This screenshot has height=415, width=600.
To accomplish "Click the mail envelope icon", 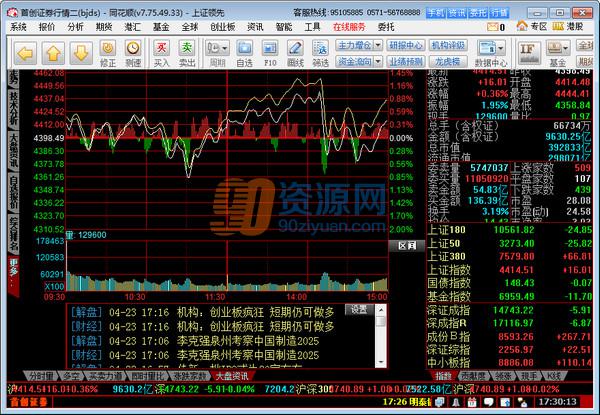I will pyautogui.click(x=493, y=27).
